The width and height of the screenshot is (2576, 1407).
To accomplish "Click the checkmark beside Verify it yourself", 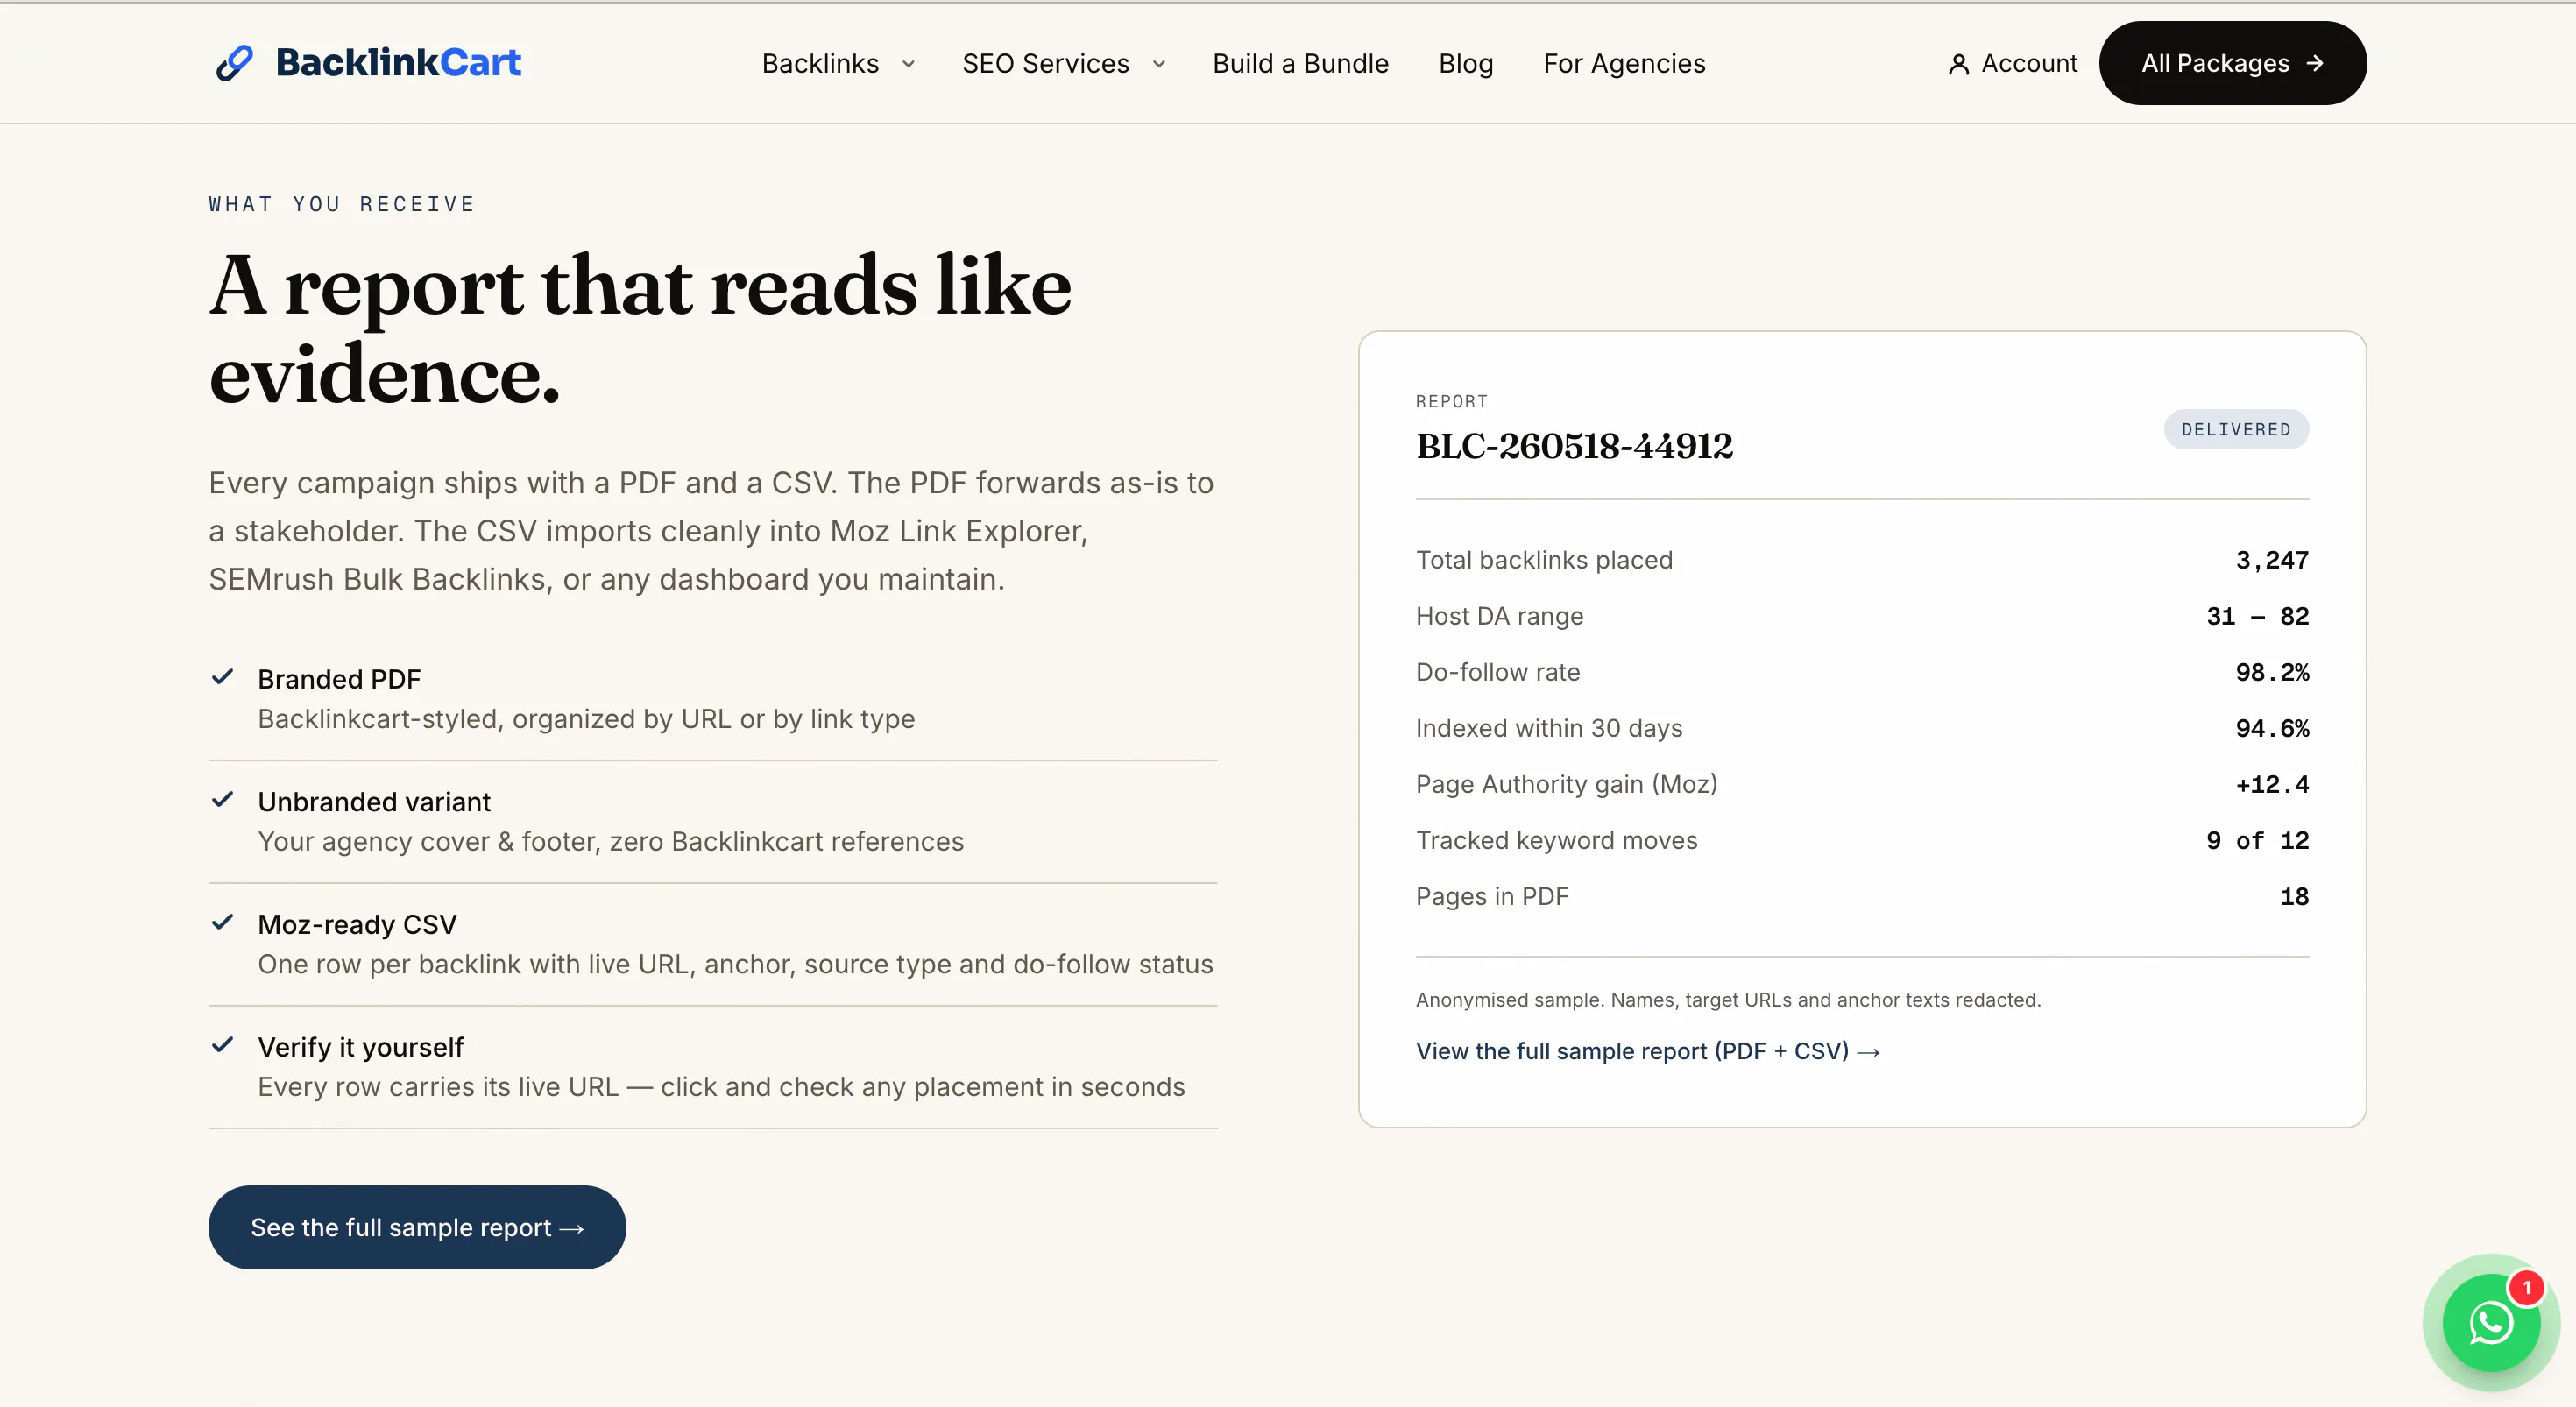I will click(222, 1045).
